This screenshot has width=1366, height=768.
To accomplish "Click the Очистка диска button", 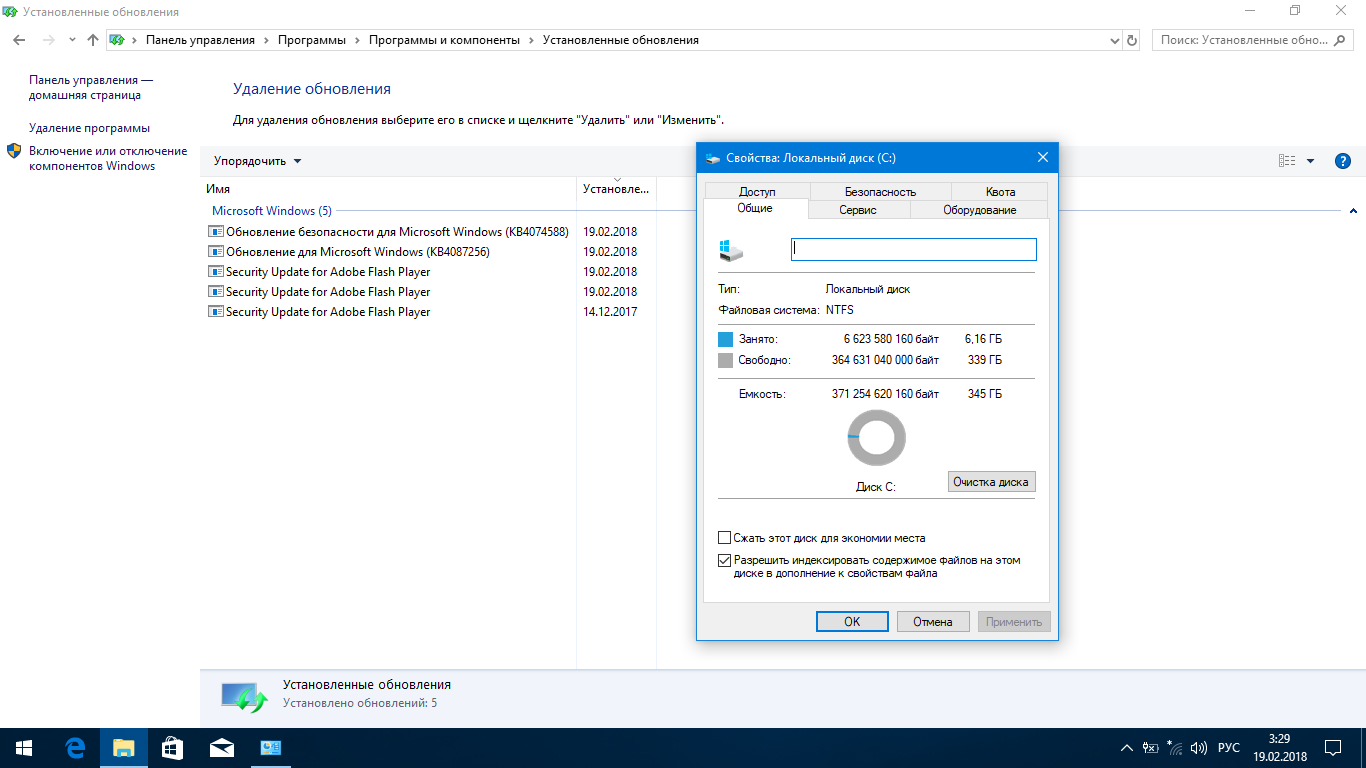I will pos(991,482).
